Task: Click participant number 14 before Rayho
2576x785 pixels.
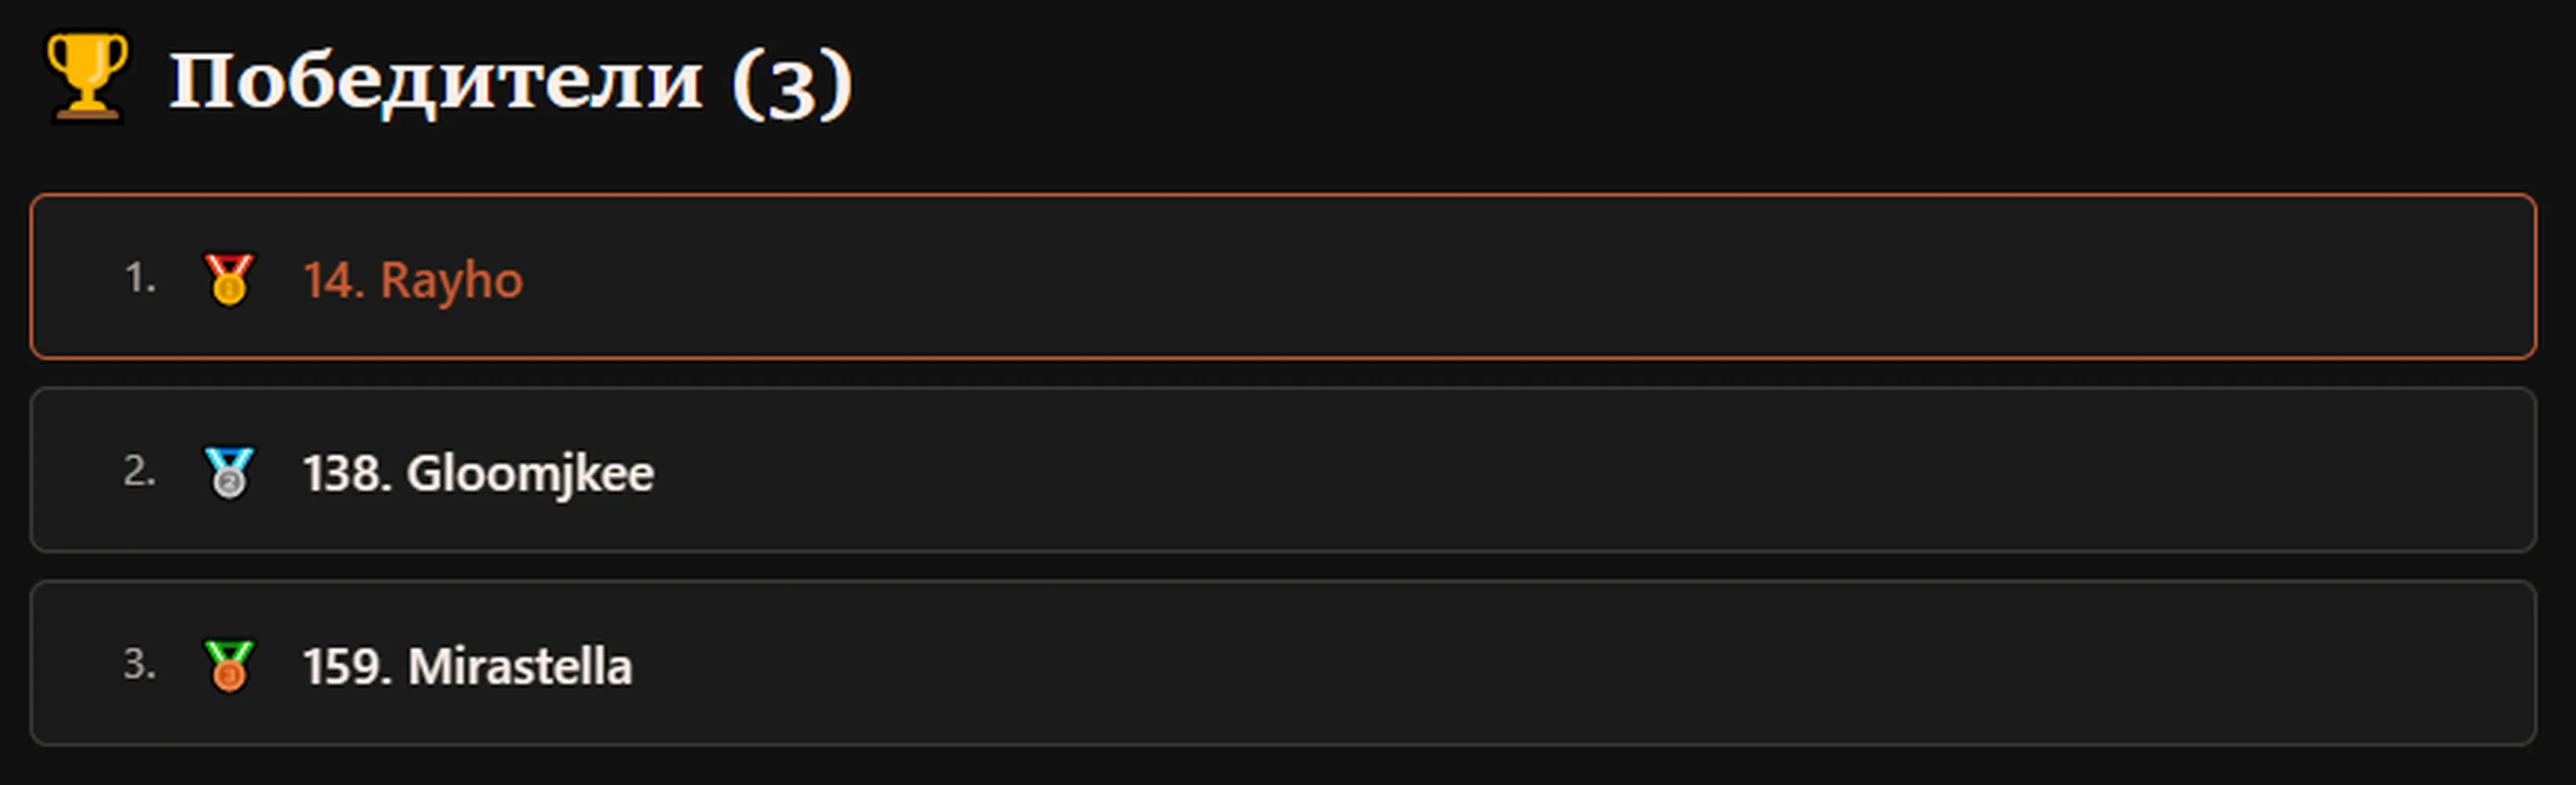Action: (334, 281)
